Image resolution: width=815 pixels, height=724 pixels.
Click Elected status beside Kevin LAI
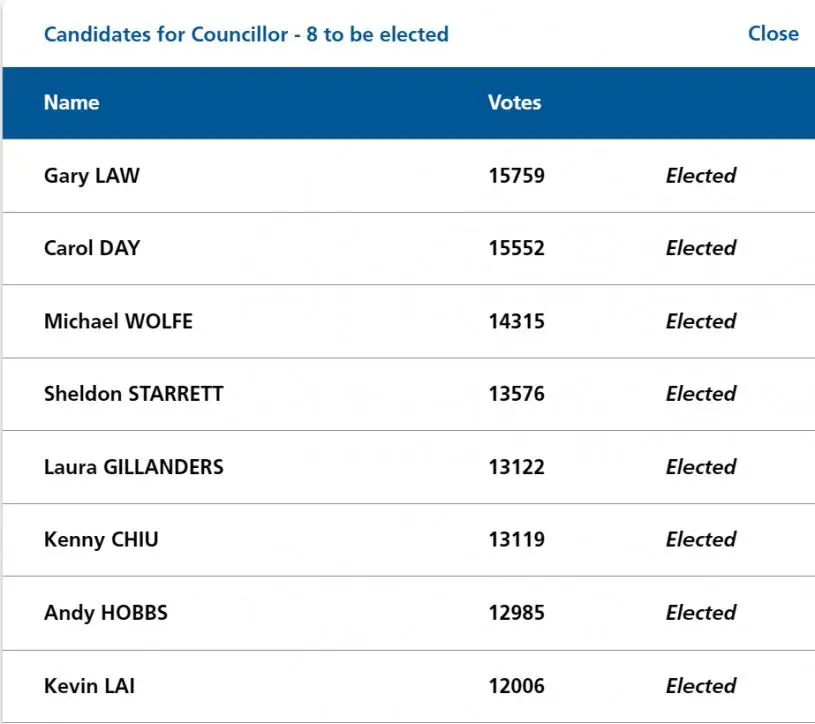coord(701,686)
